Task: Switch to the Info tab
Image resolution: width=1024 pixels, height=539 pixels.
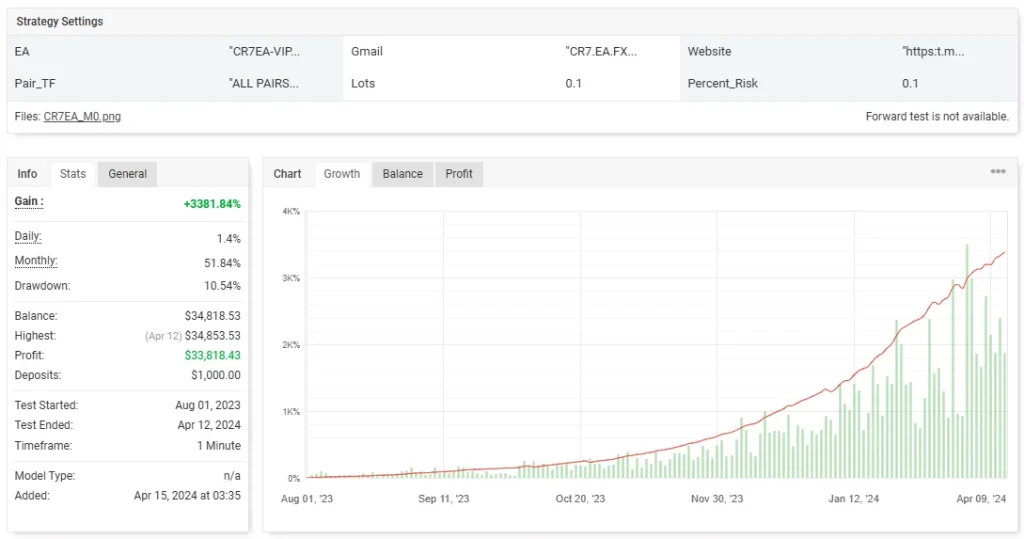Action: point(27,174)
